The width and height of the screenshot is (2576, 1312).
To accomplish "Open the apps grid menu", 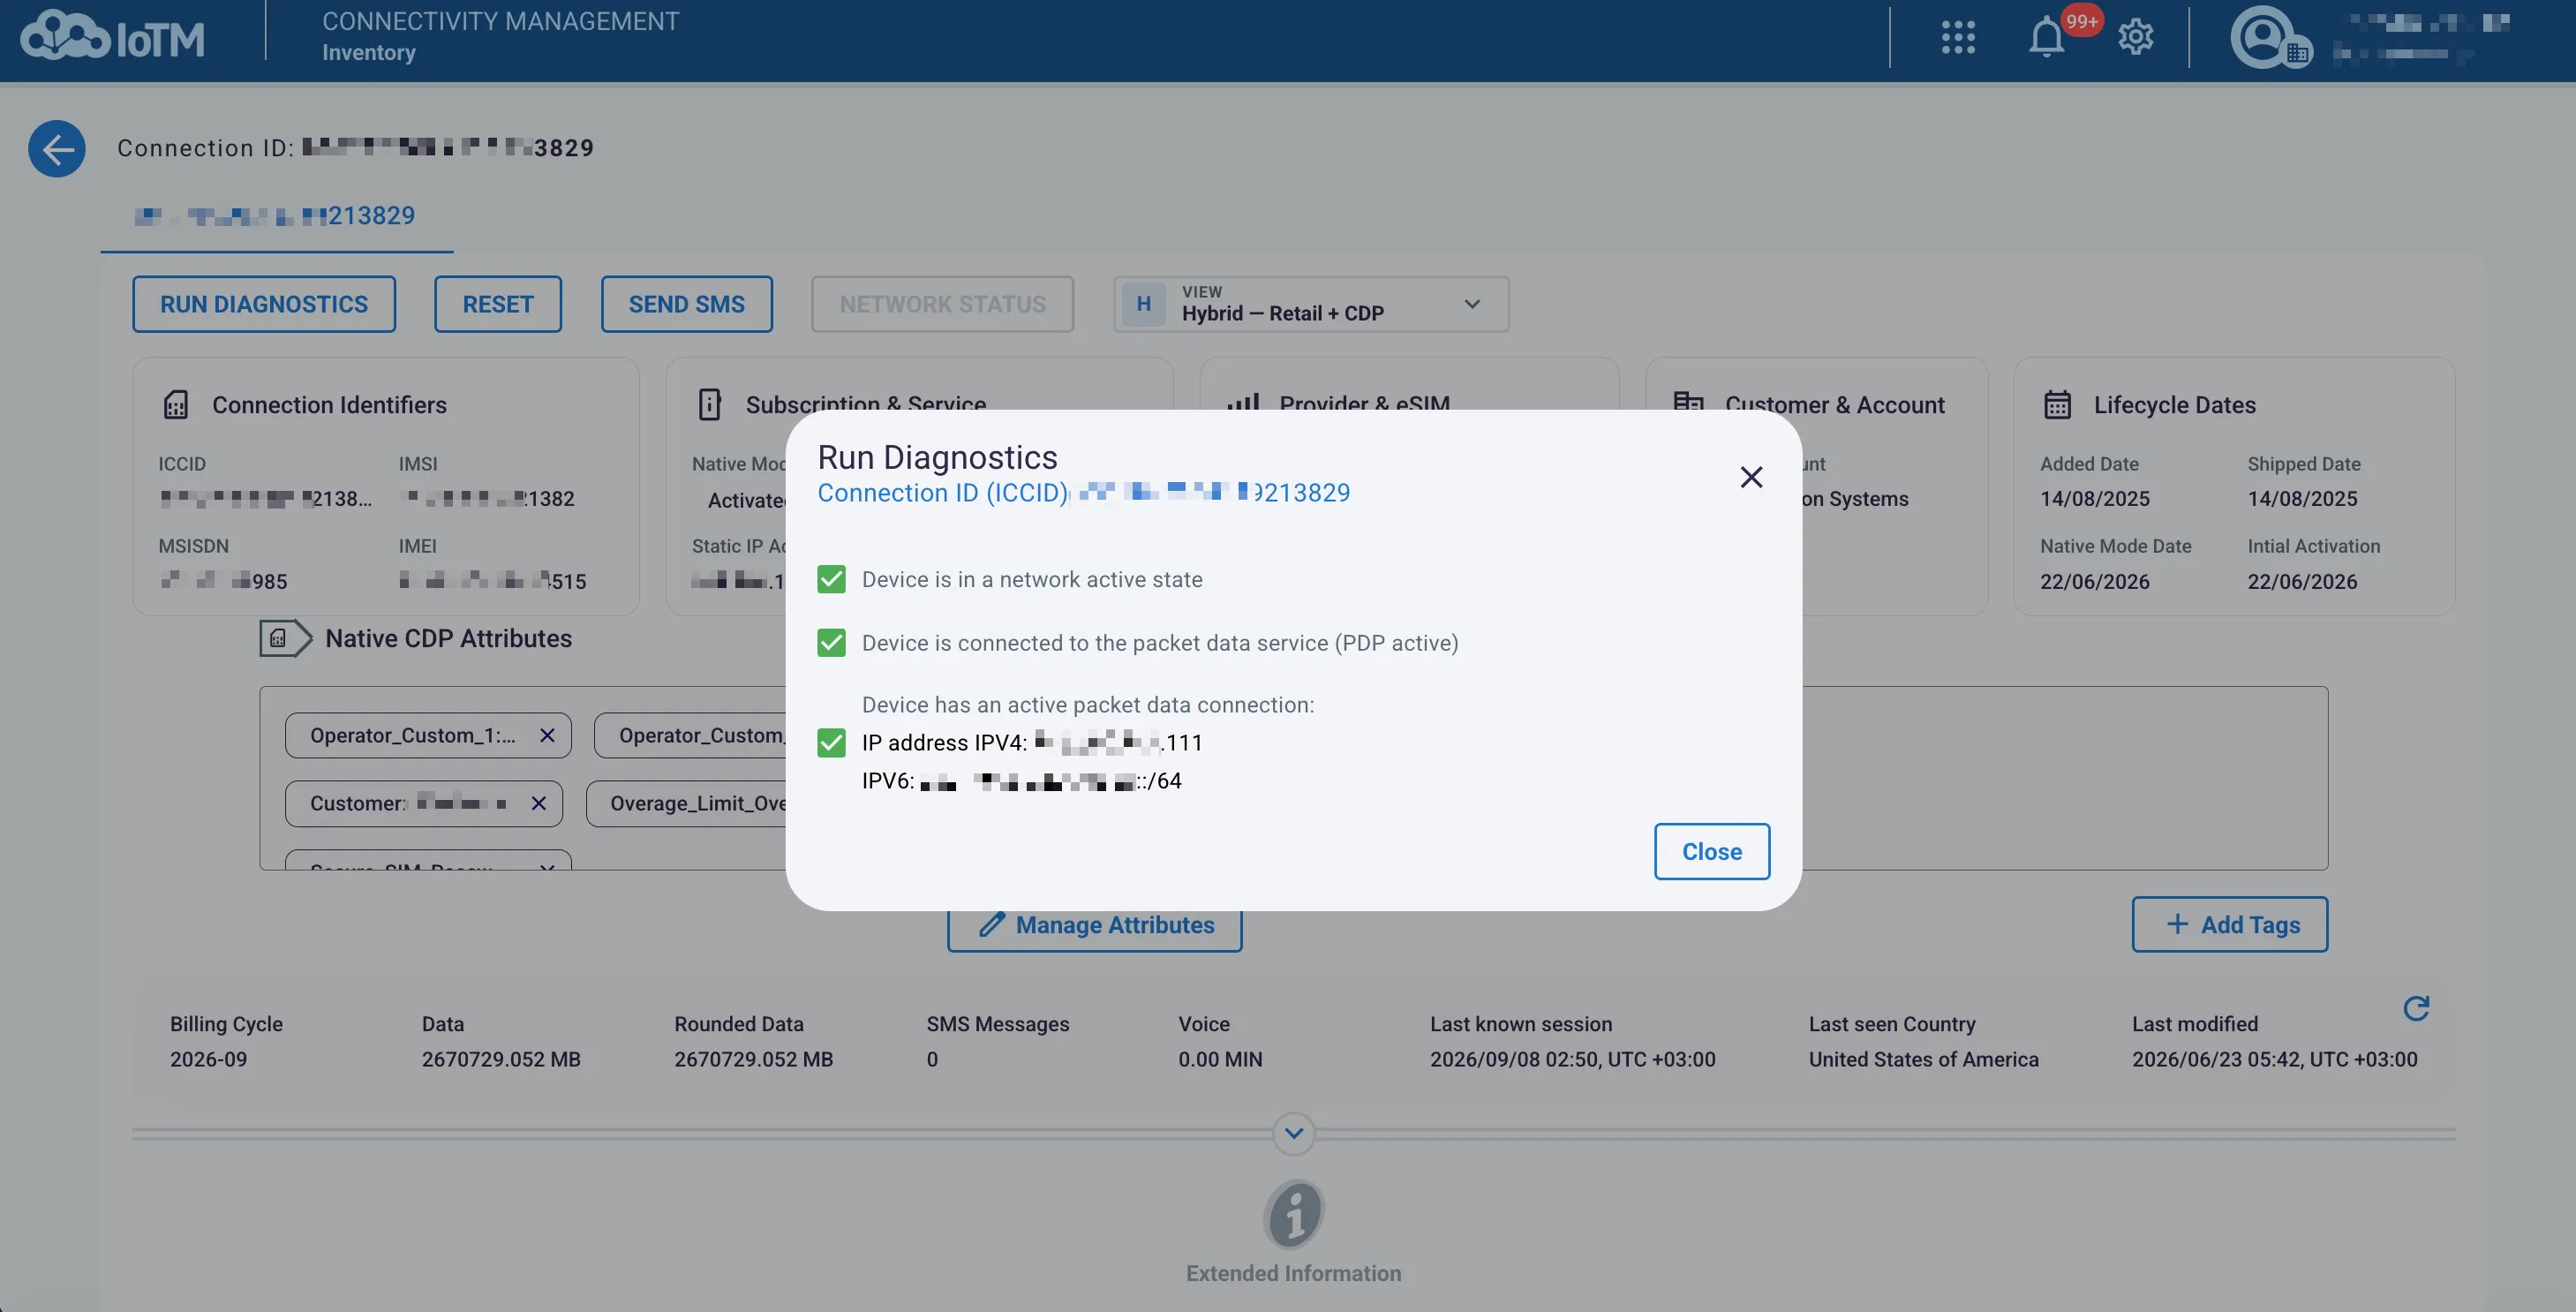I will tap(1958, 37).
